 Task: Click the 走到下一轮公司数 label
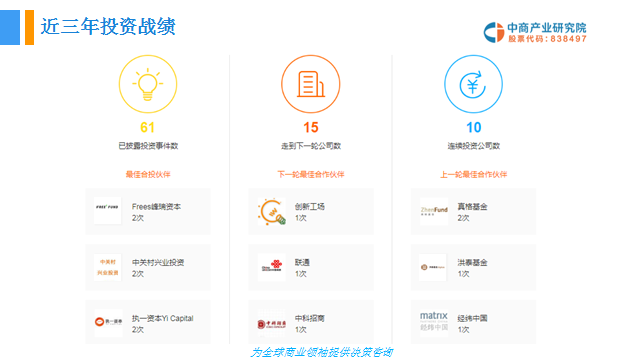311,146
